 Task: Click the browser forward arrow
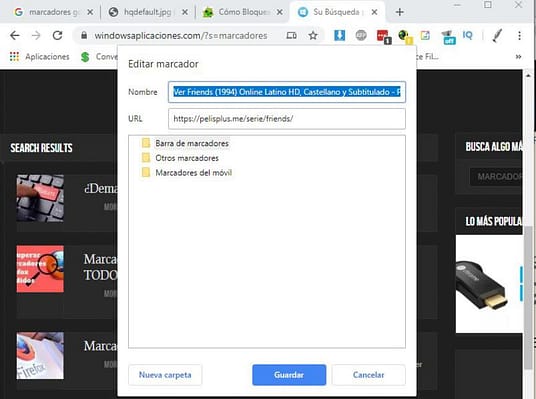click(36, 35)
